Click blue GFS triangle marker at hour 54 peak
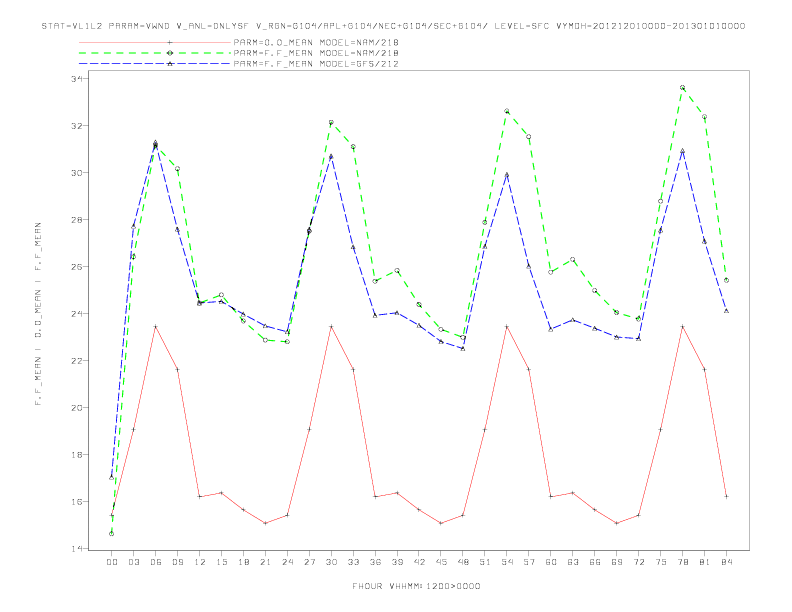The image size is (792, 612). coord(507,175)
